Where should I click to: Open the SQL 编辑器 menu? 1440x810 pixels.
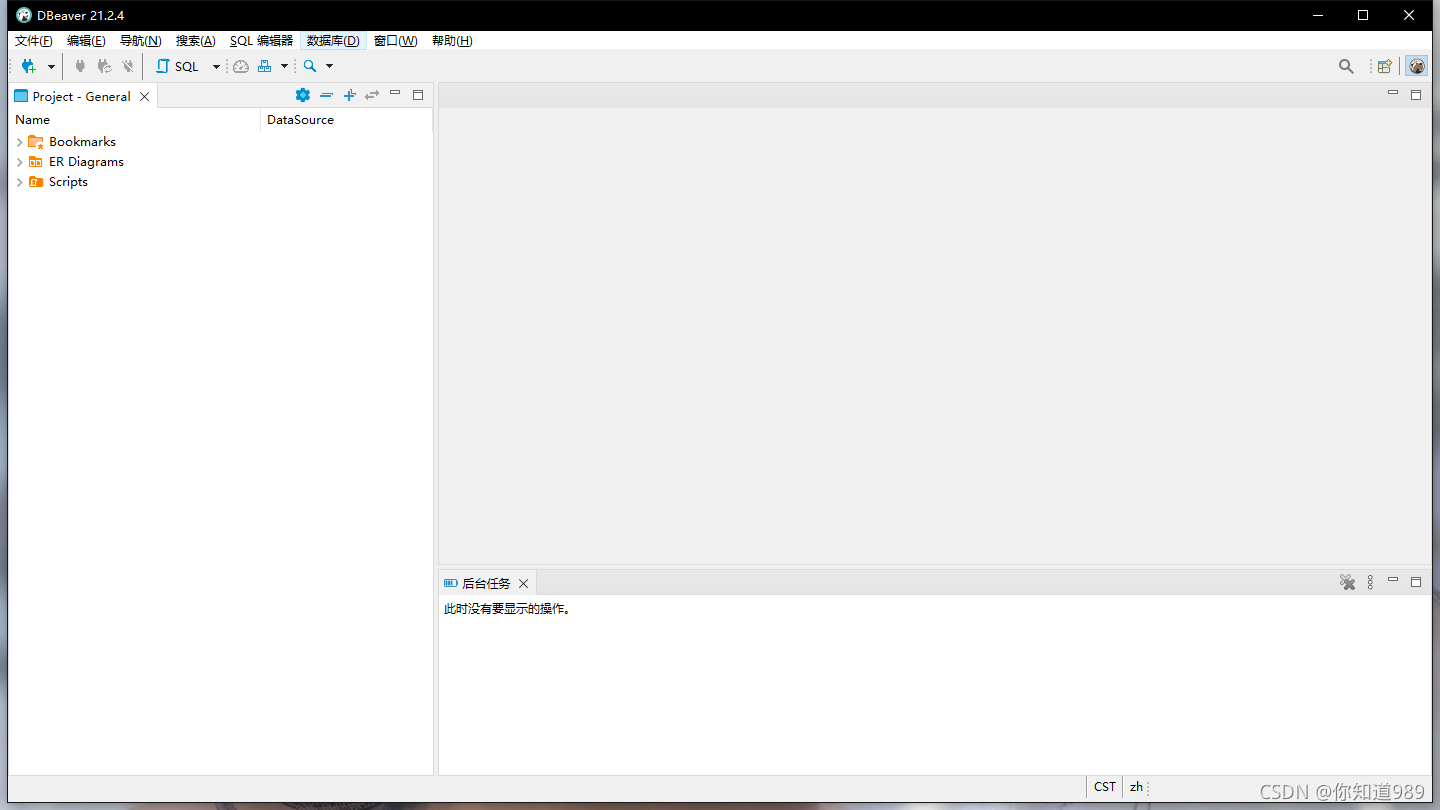click(261, 41)
